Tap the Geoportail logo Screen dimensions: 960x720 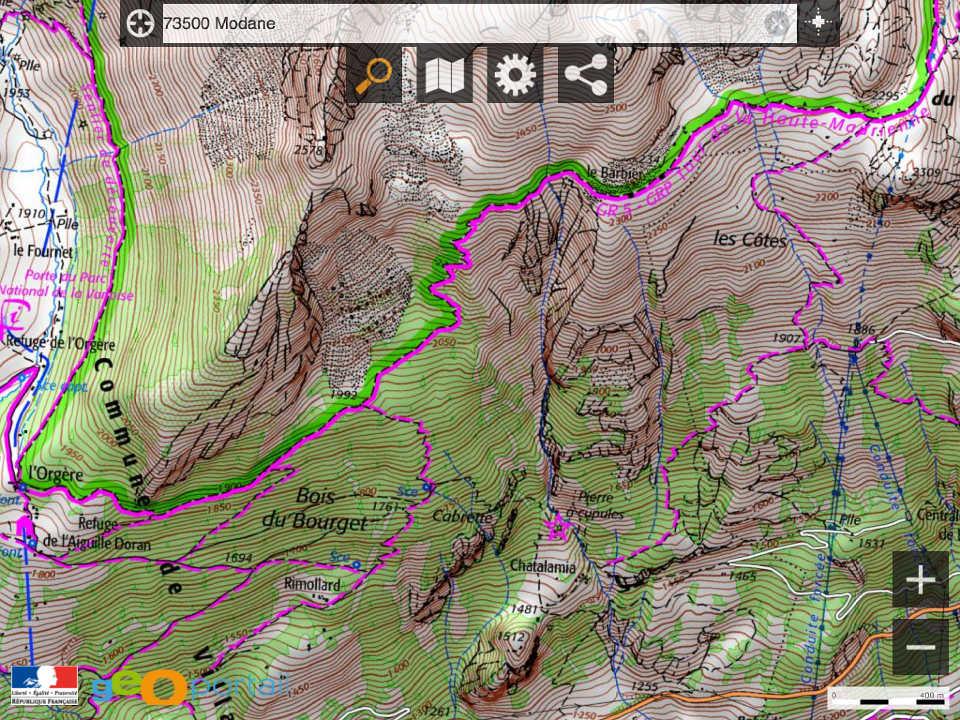click(188, 687)
